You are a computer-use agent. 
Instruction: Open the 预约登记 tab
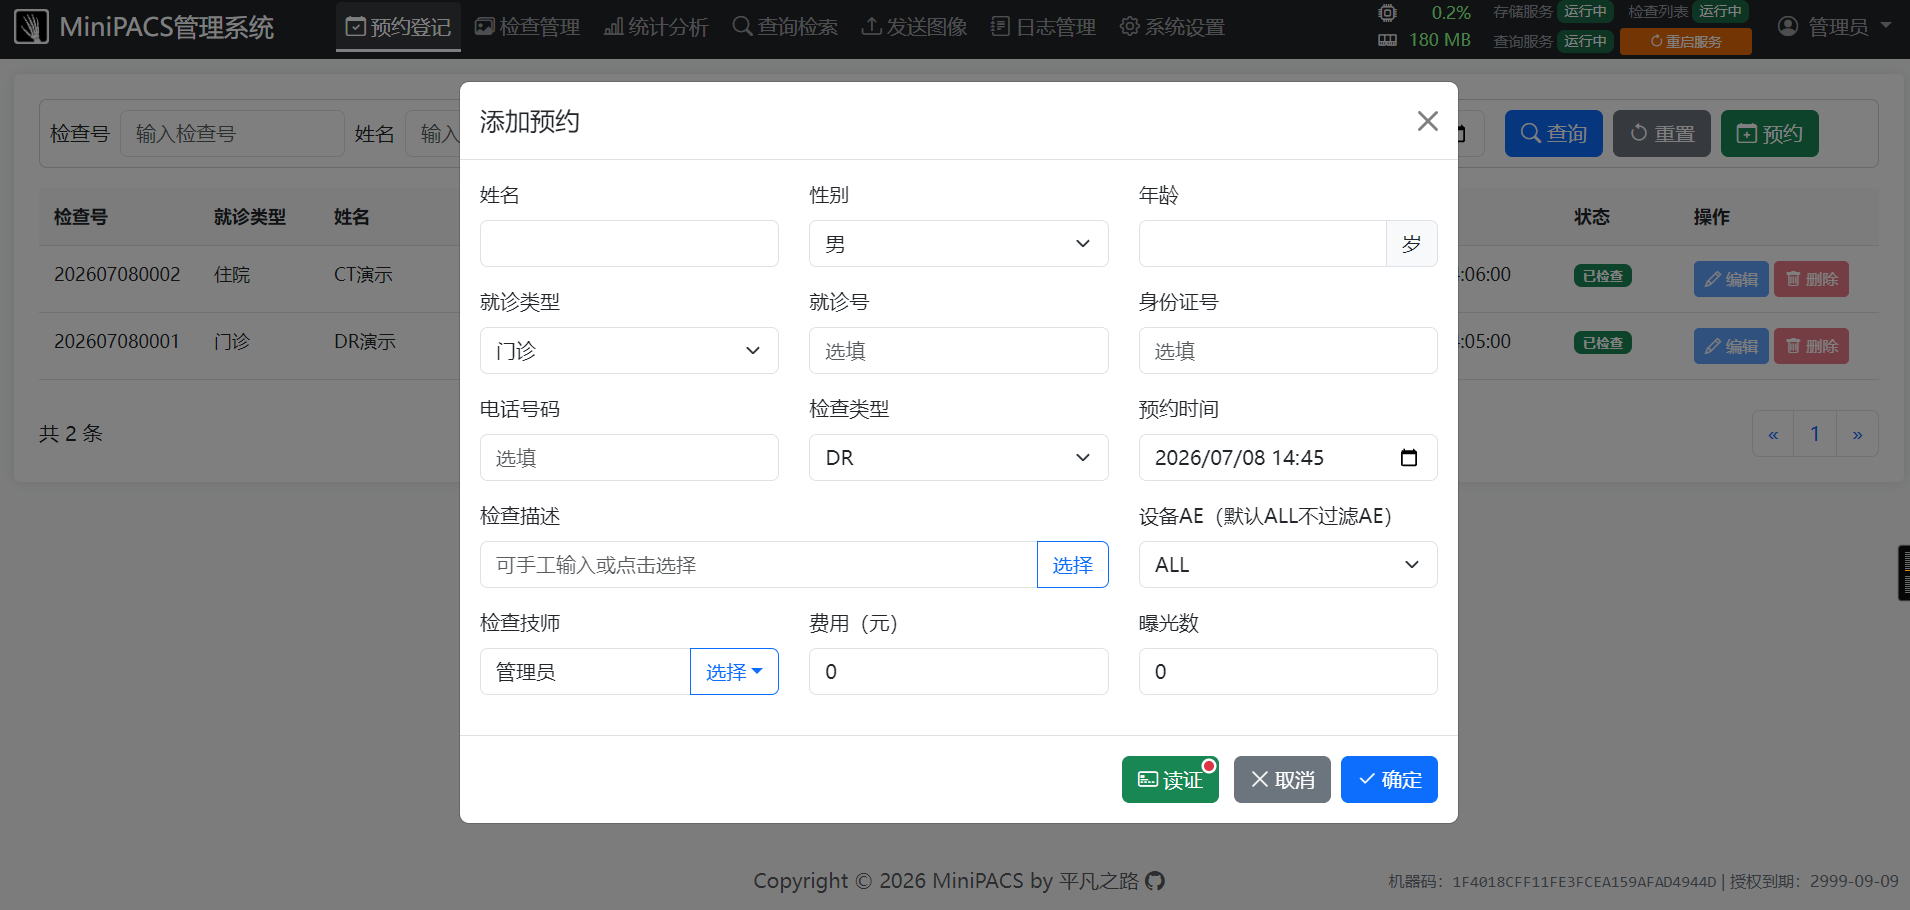(398, 27)
